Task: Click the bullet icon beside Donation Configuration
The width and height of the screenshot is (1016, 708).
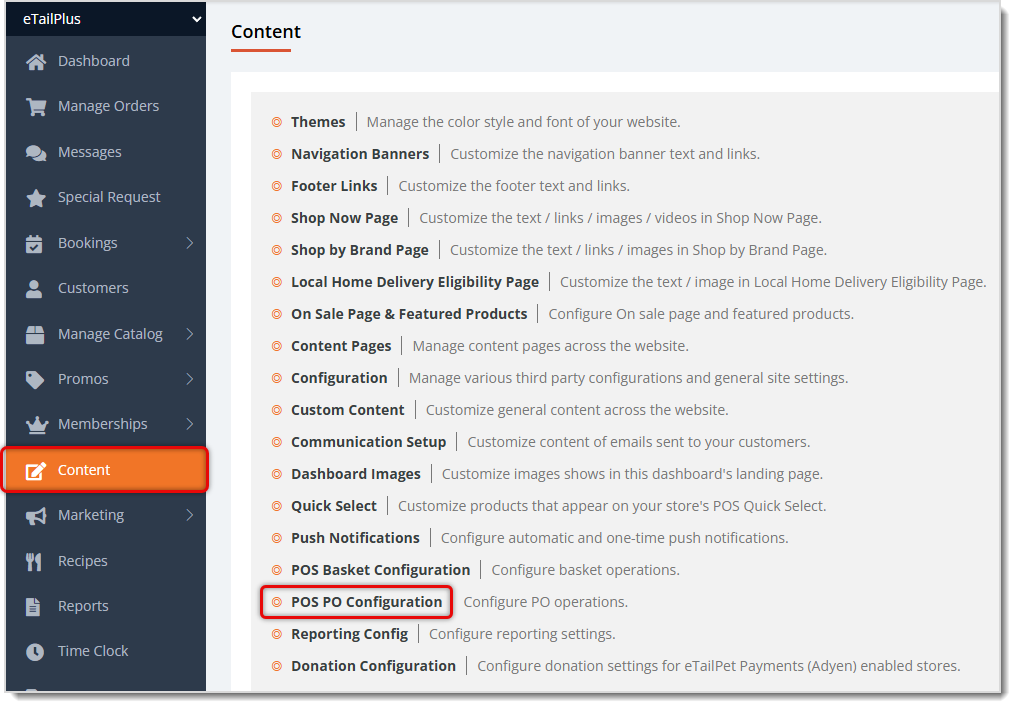Action: click(277, 666)
